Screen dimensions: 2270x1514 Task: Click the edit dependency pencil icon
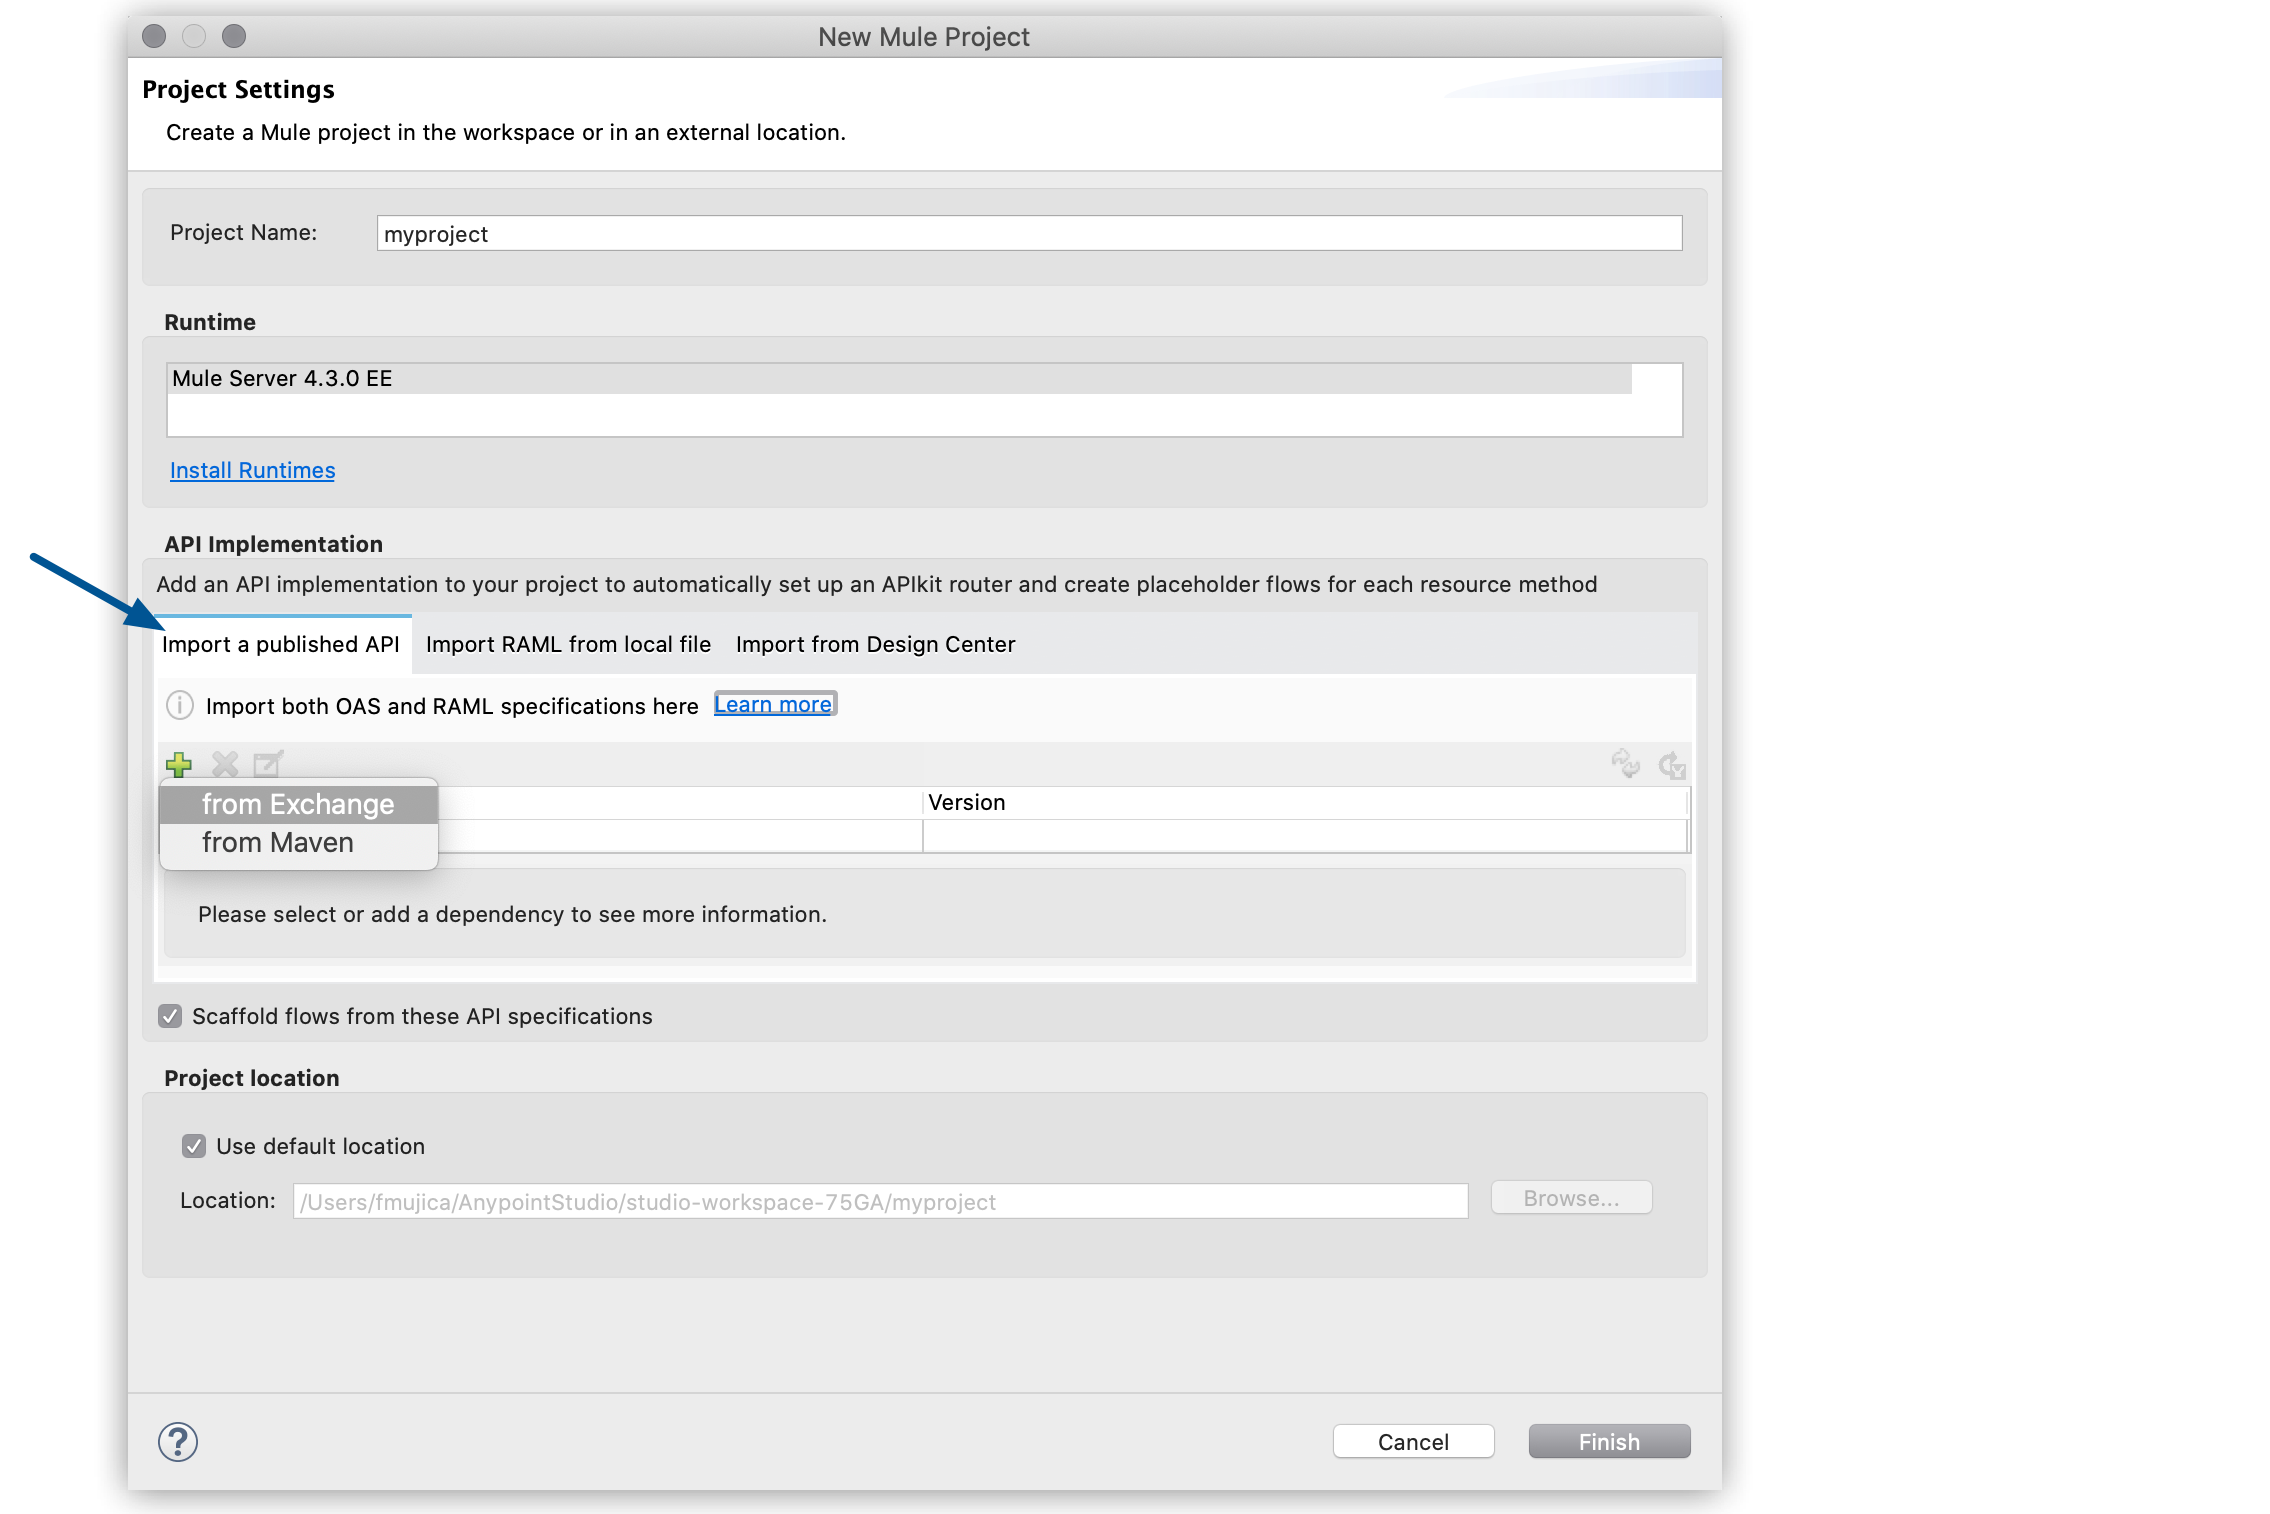pyautogui.click(x=269, y=765)
